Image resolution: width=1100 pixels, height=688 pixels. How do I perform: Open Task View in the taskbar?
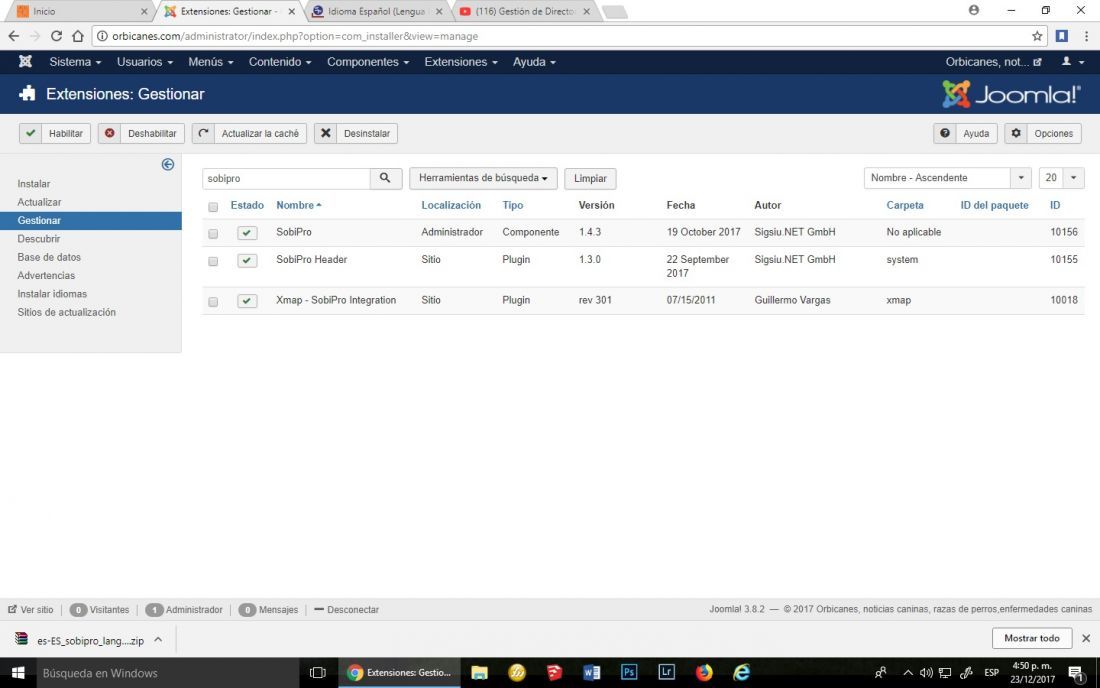click(318, 673)
